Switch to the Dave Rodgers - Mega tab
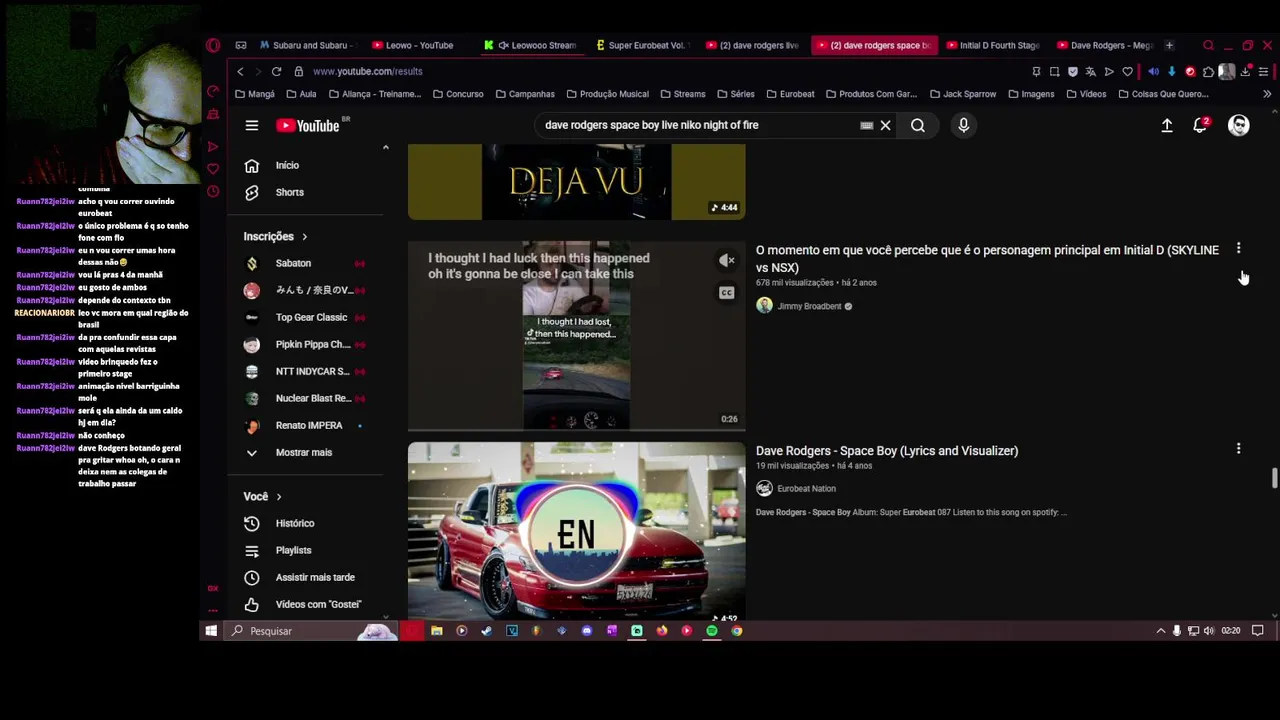Screen dimensions: 1280x720 pos(1104,45)
